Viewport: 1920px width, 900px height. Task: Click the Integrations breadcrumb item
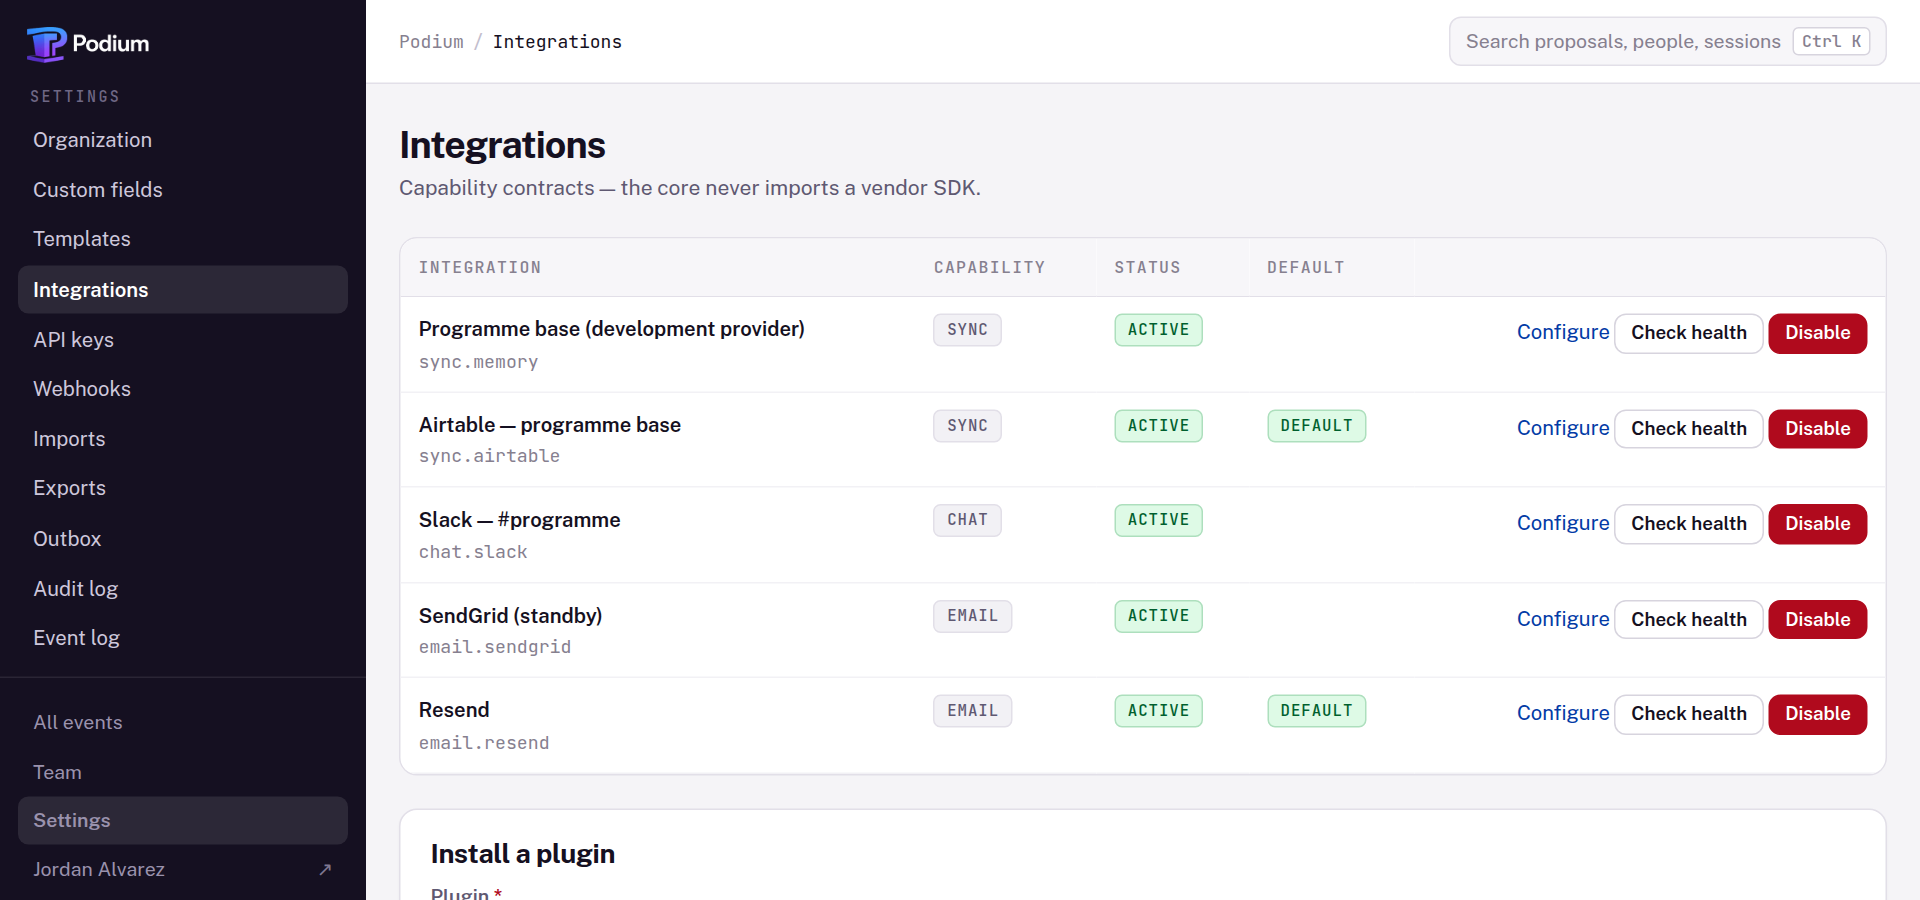557,42
